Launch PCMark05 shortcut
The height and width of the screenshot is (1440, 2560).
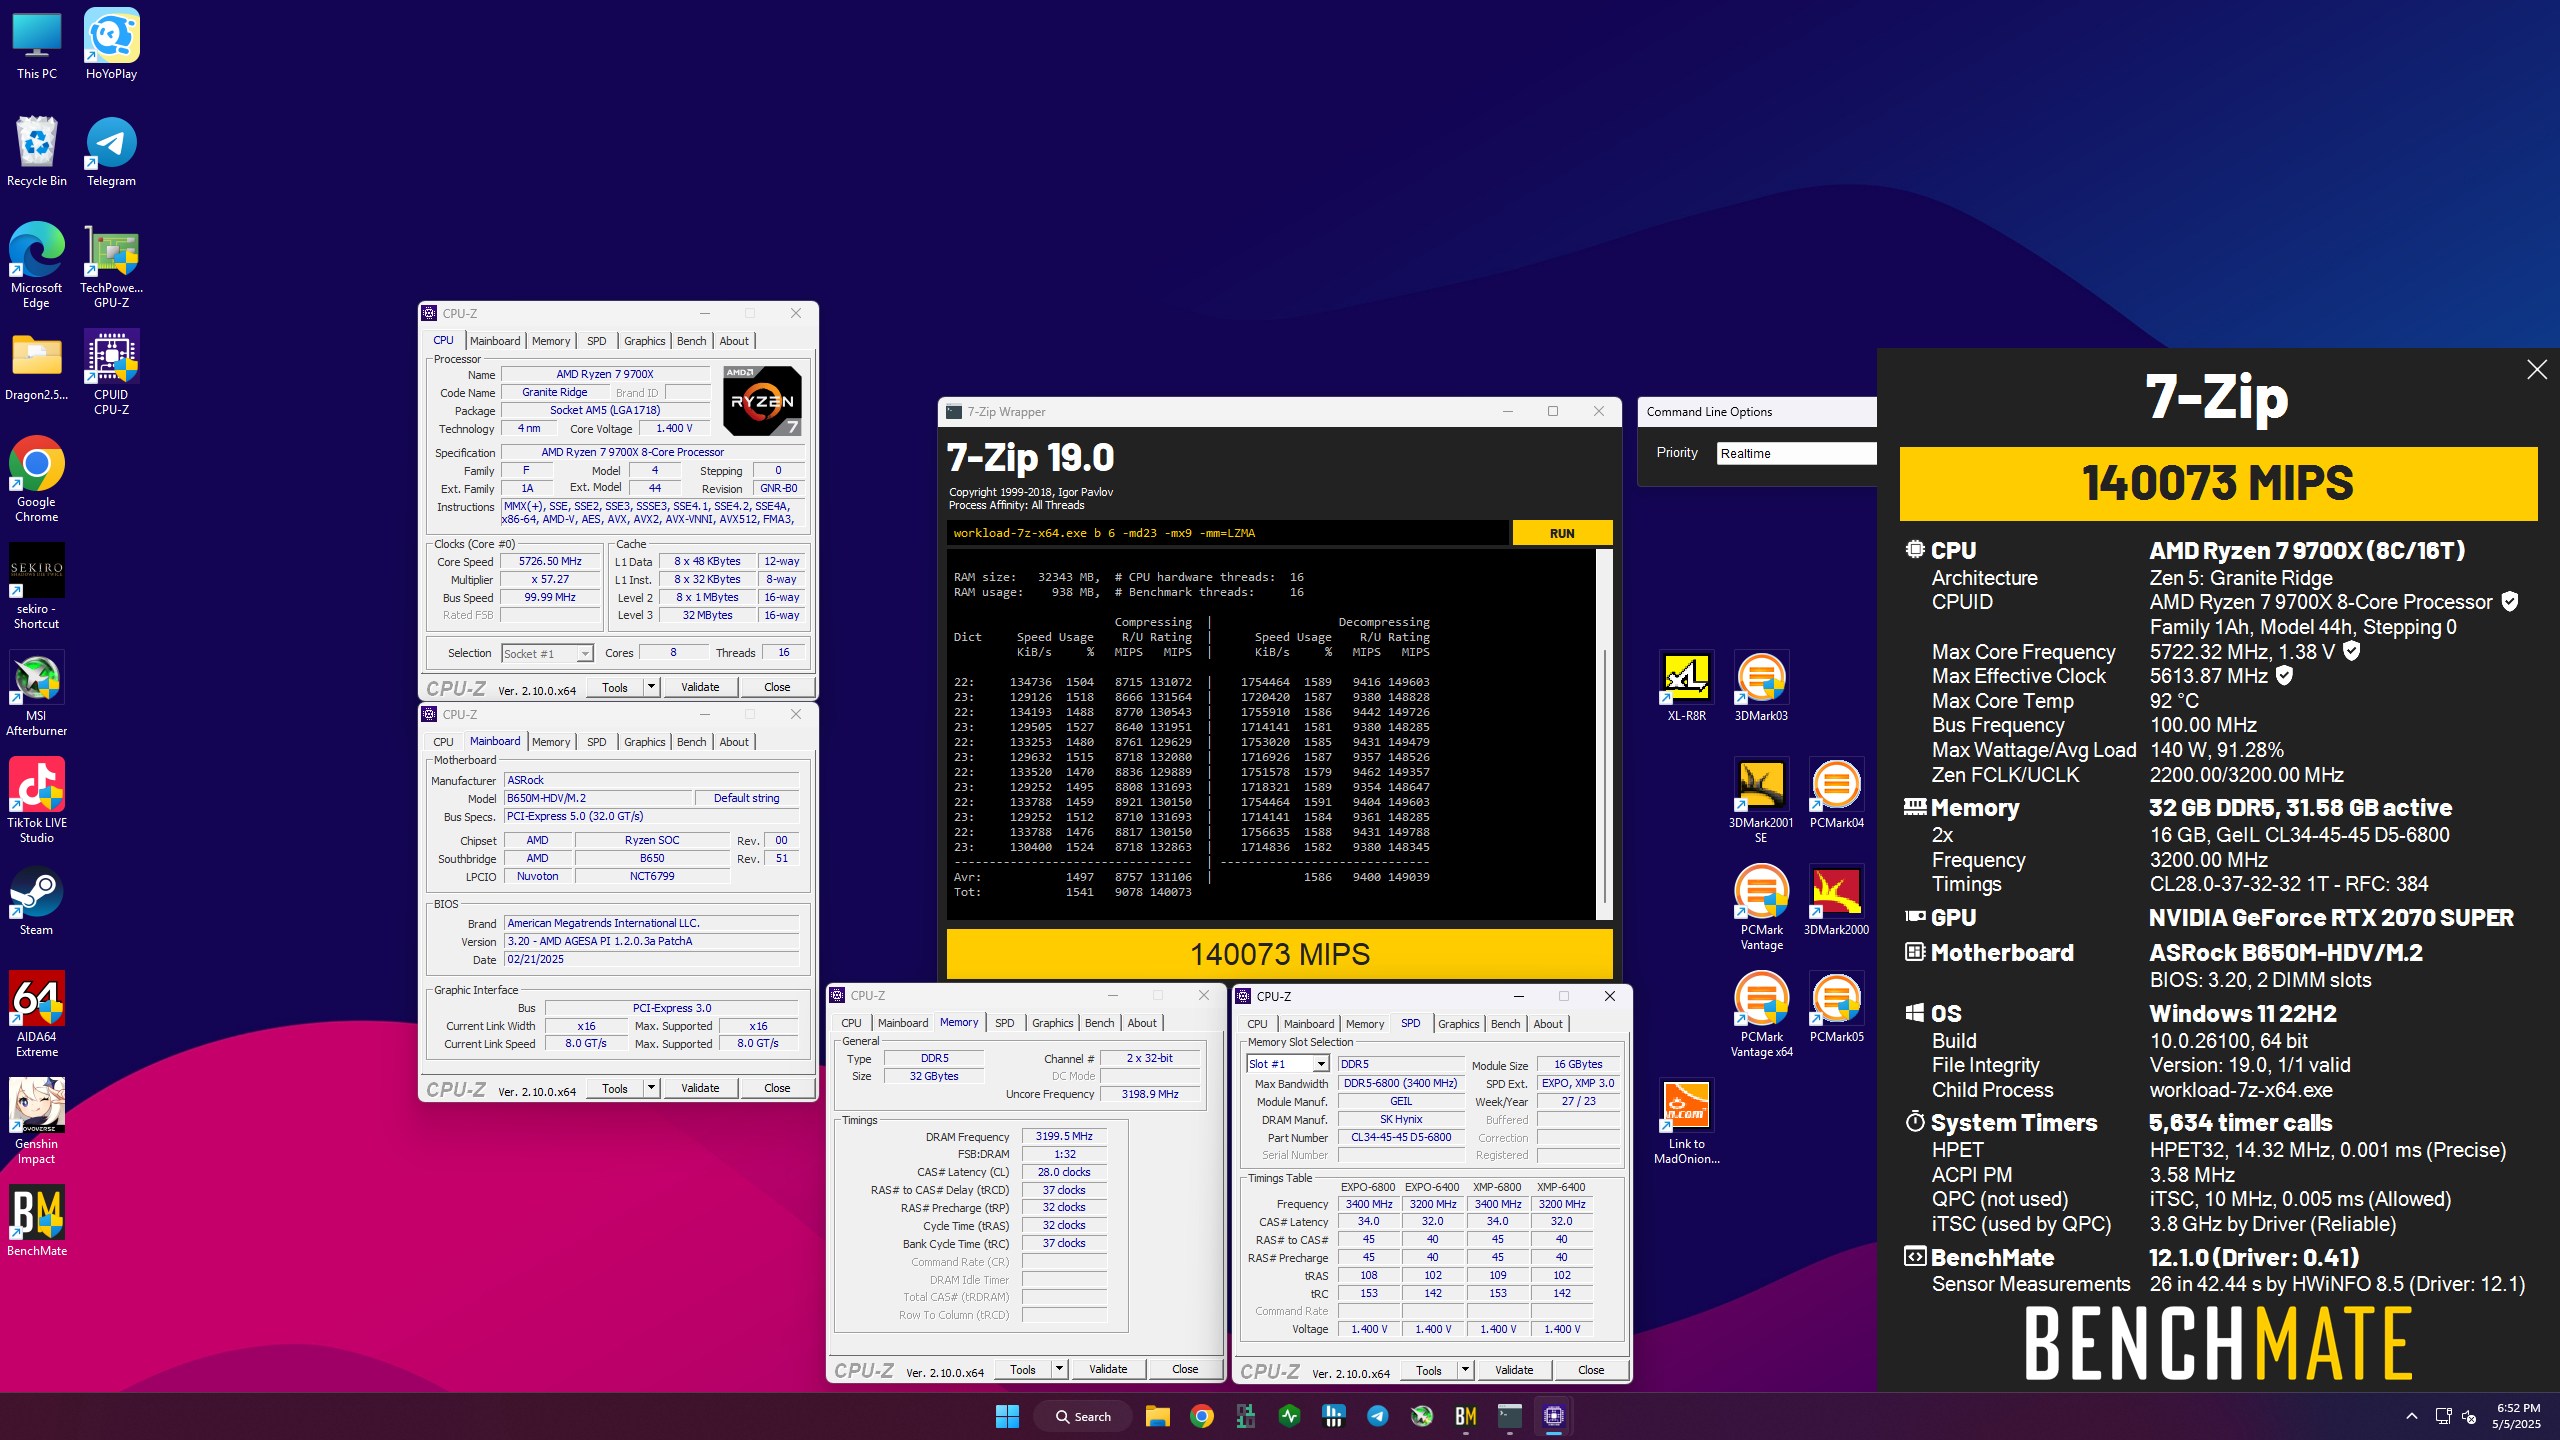(x=1836, y=1008)
